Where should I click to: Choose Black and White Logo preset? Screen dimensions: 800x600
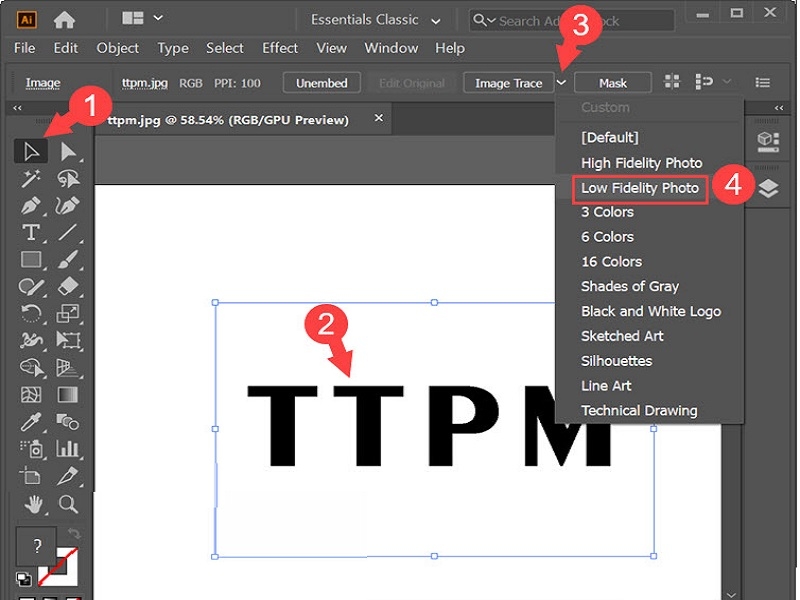click(x=651, y=311)
